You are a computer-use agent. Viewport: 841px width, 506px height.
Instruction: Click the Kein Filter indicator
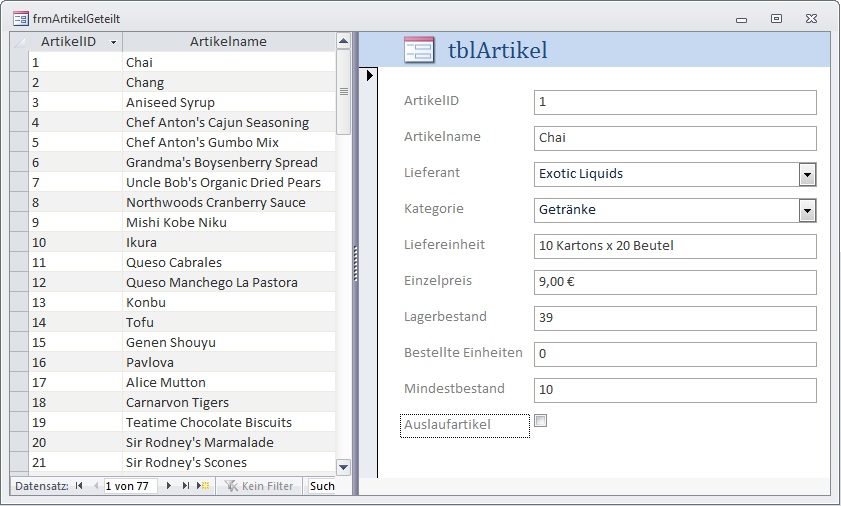tap(259, 486)
